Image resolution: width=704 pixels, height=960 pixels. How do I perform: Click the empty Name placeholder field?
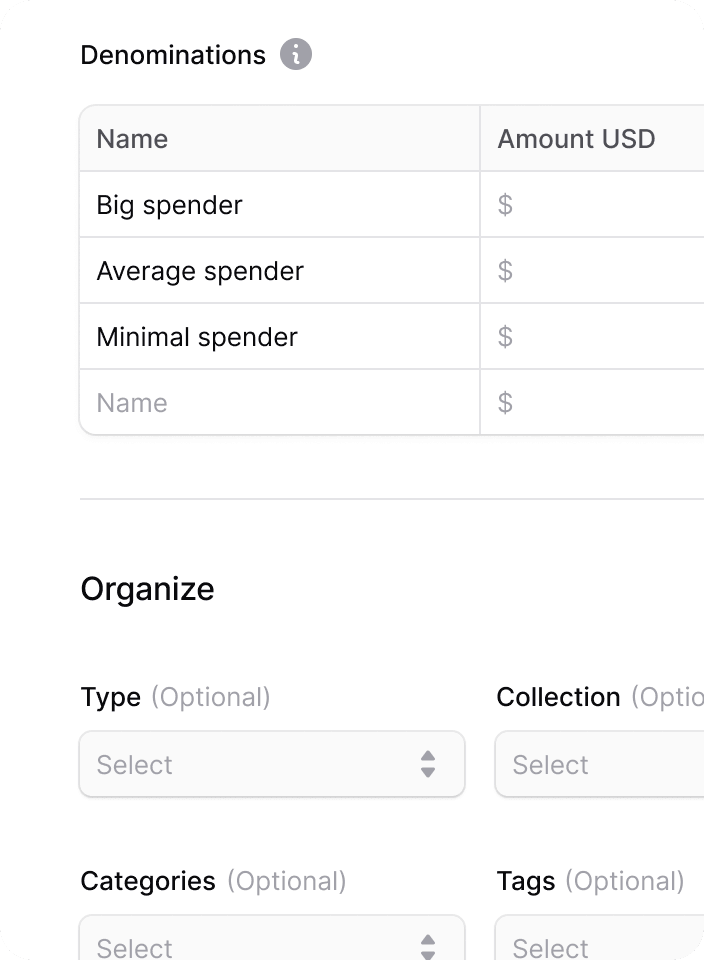pyautogui.click(x=280, y=403)
